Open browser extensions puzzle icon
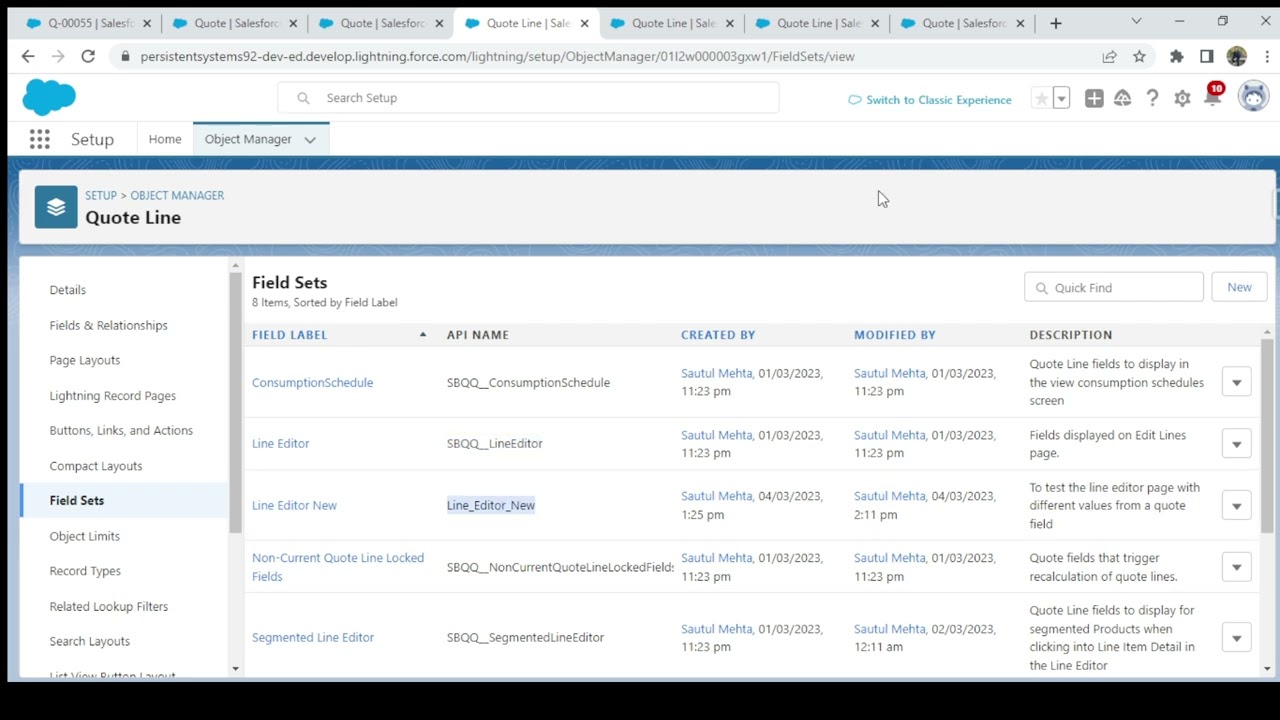 (x=1176, y=57)
